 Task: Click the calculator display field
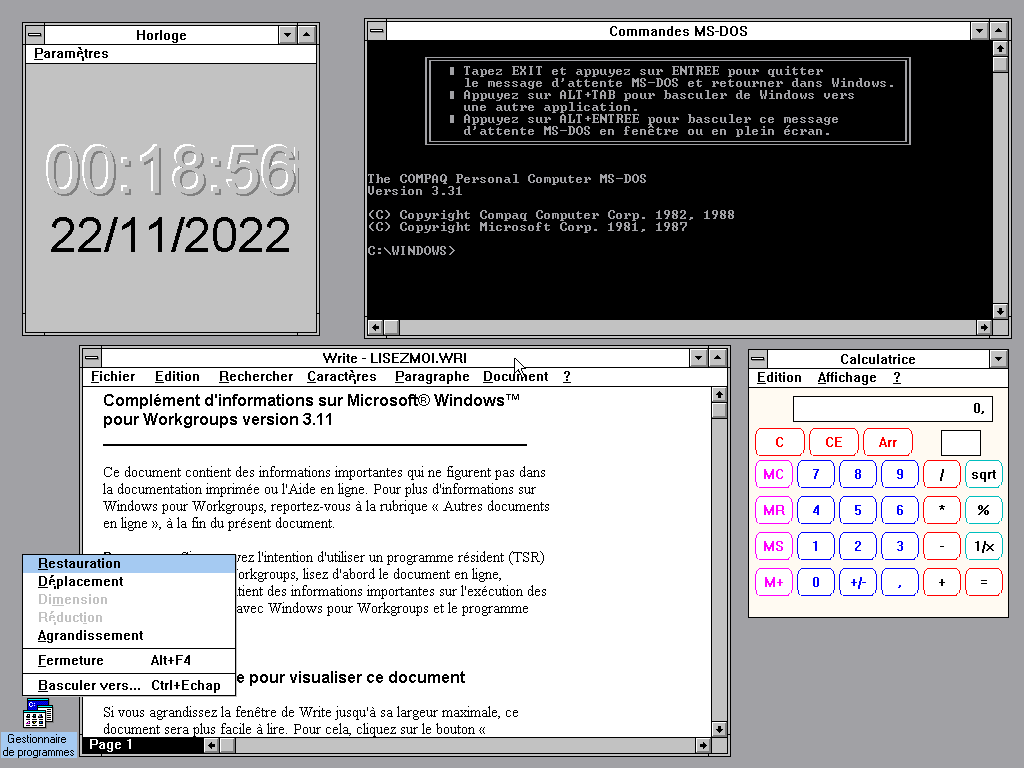[x=891, y=409]
